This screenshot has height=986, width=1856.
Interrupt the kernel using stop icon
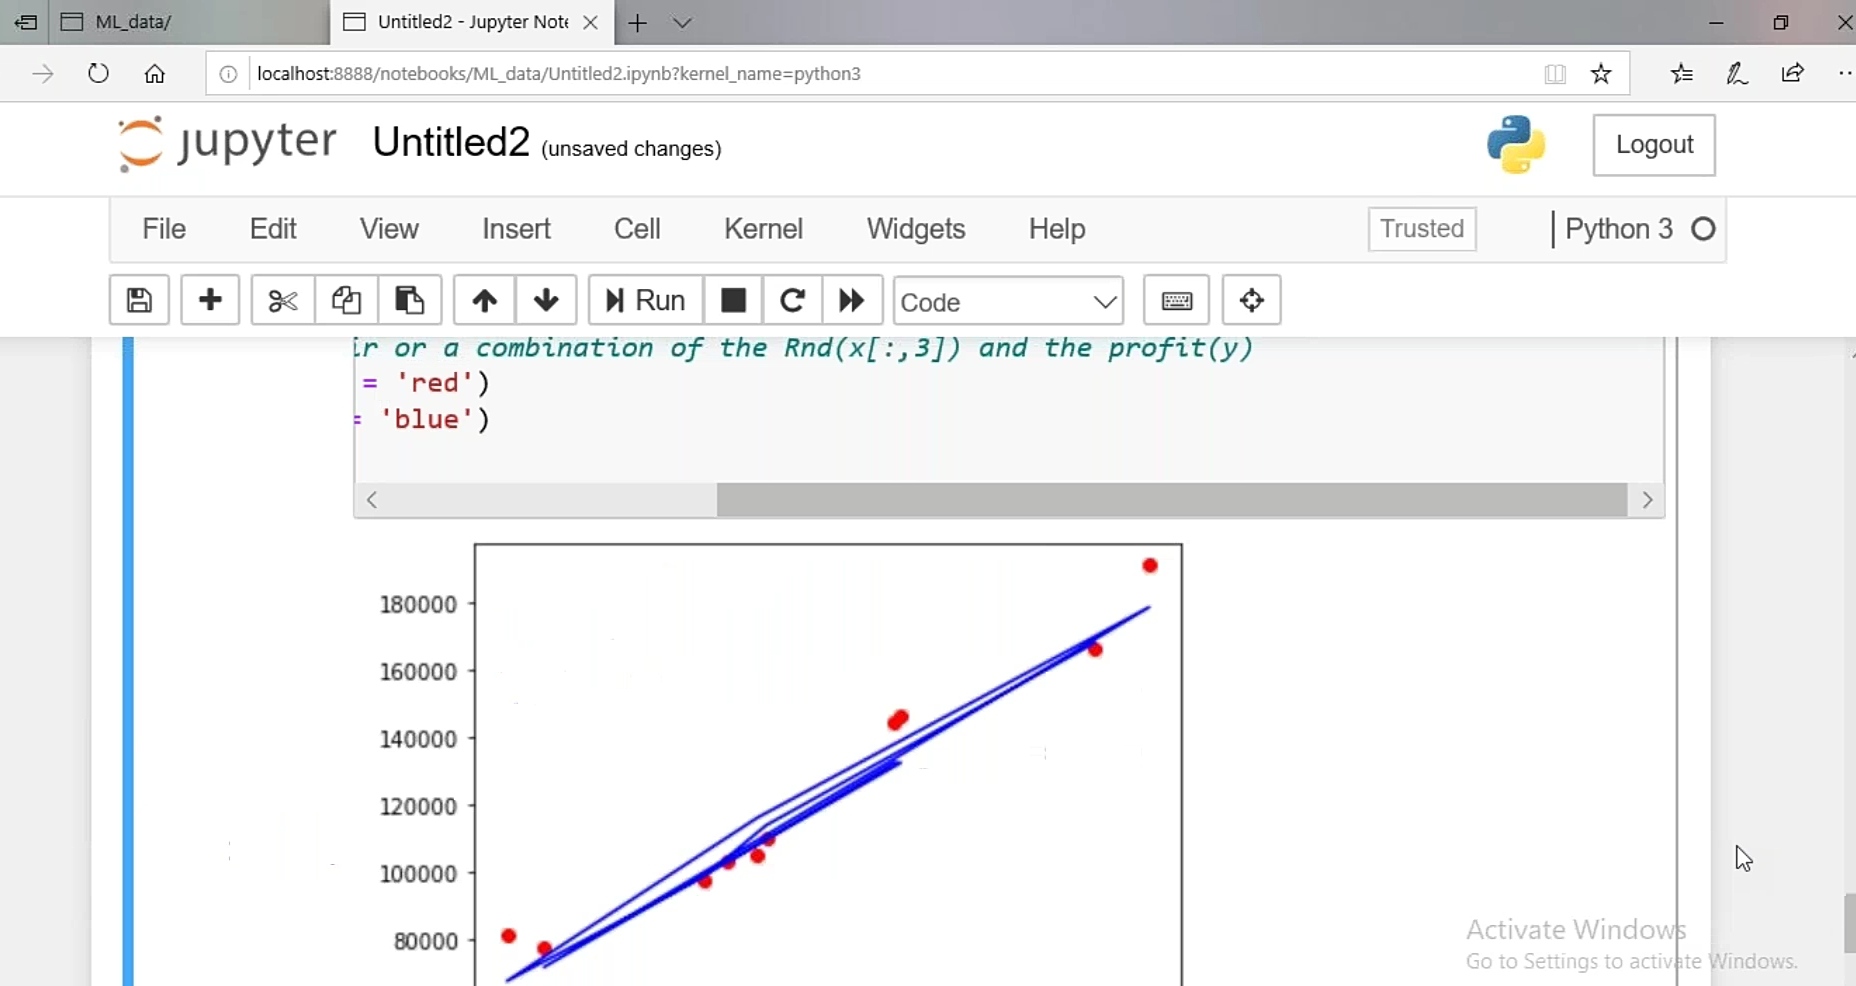(x=733, y=300)
